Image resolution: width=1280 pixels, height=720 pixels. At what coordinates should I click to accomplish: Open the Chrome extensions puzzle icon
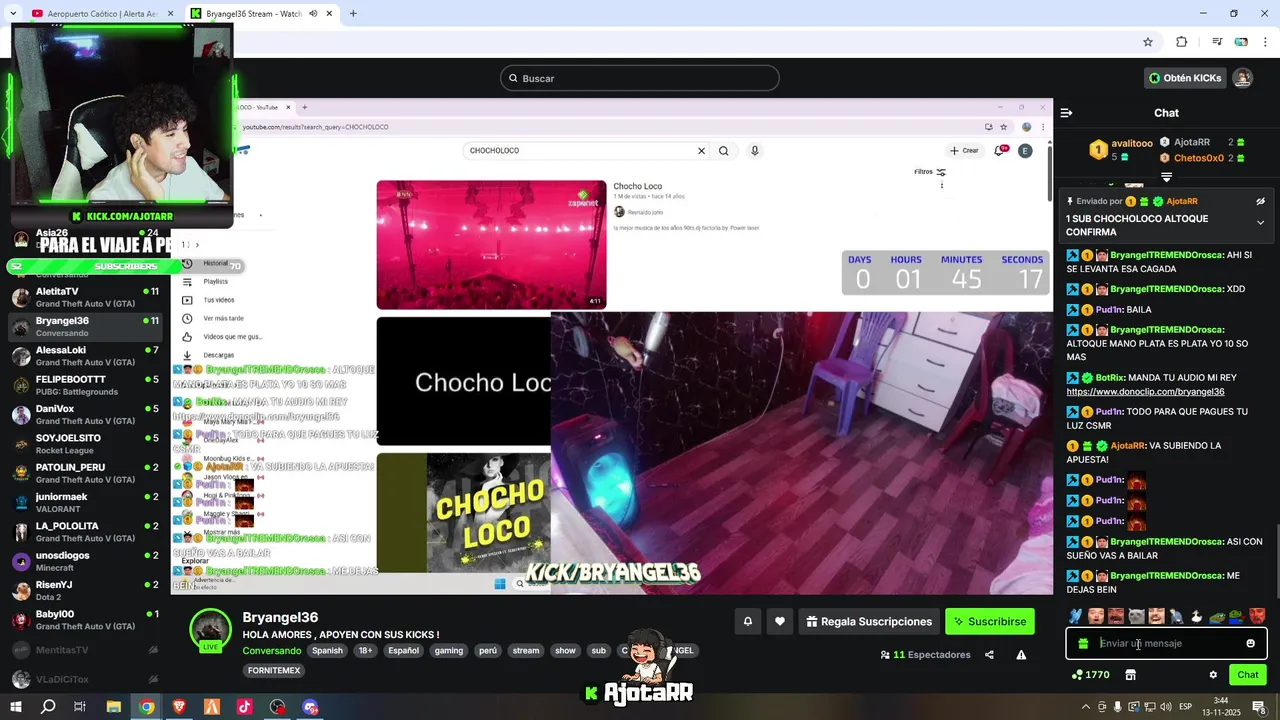(x=1182, y=42)
